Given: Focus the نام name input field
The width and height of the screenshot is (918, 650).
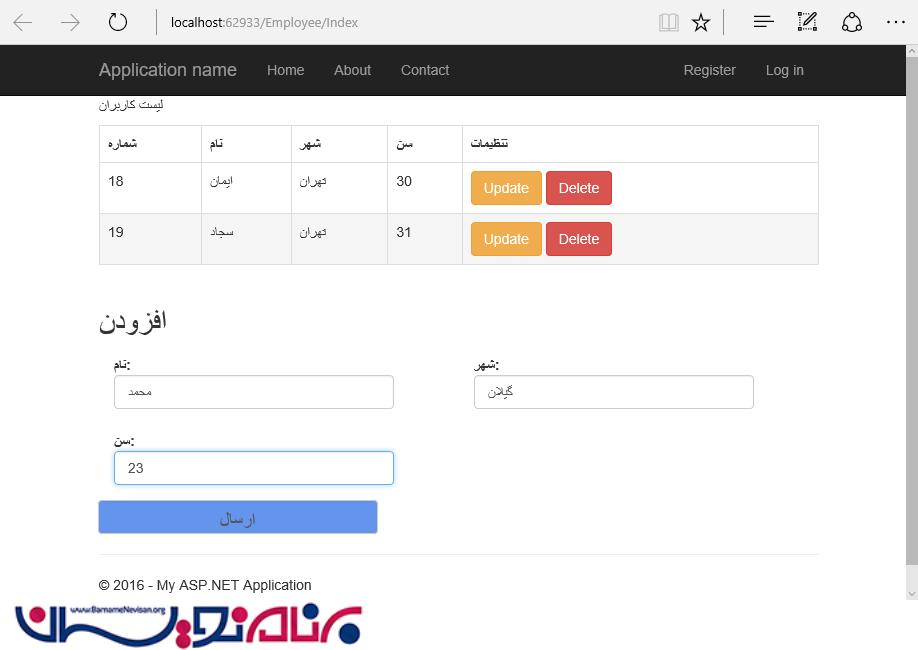Looking at the screenshot, I should pos(254,392).
